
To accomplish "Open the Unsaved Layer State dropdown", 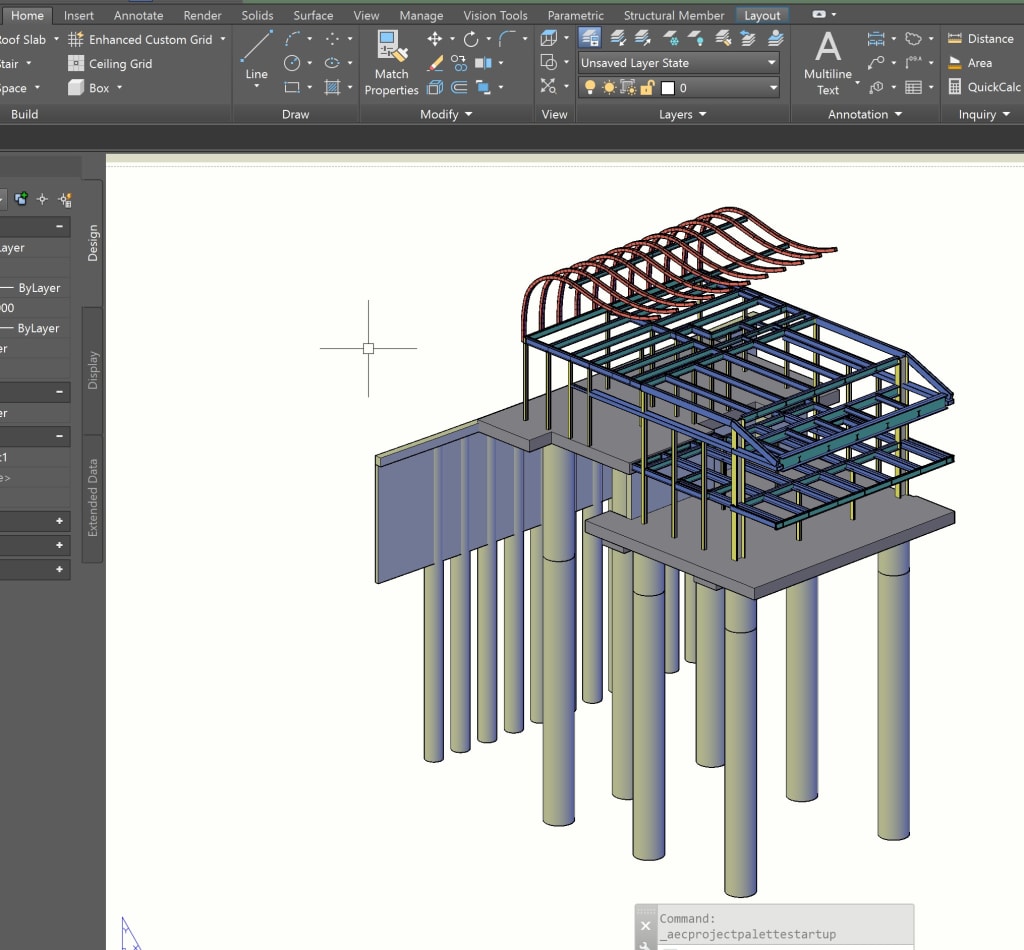I will (x=770, y=62).
